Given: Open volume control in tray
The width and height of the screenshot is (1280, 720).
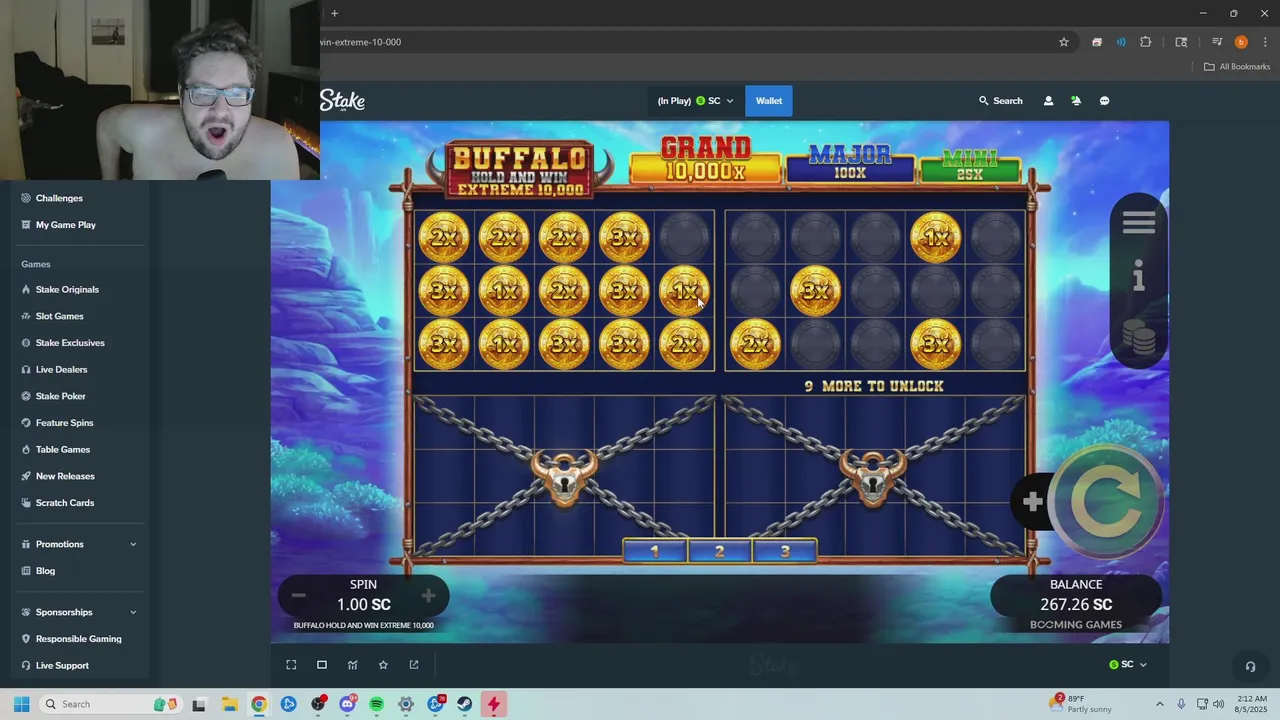Looking at the screenshot, I should point(1218,704).
